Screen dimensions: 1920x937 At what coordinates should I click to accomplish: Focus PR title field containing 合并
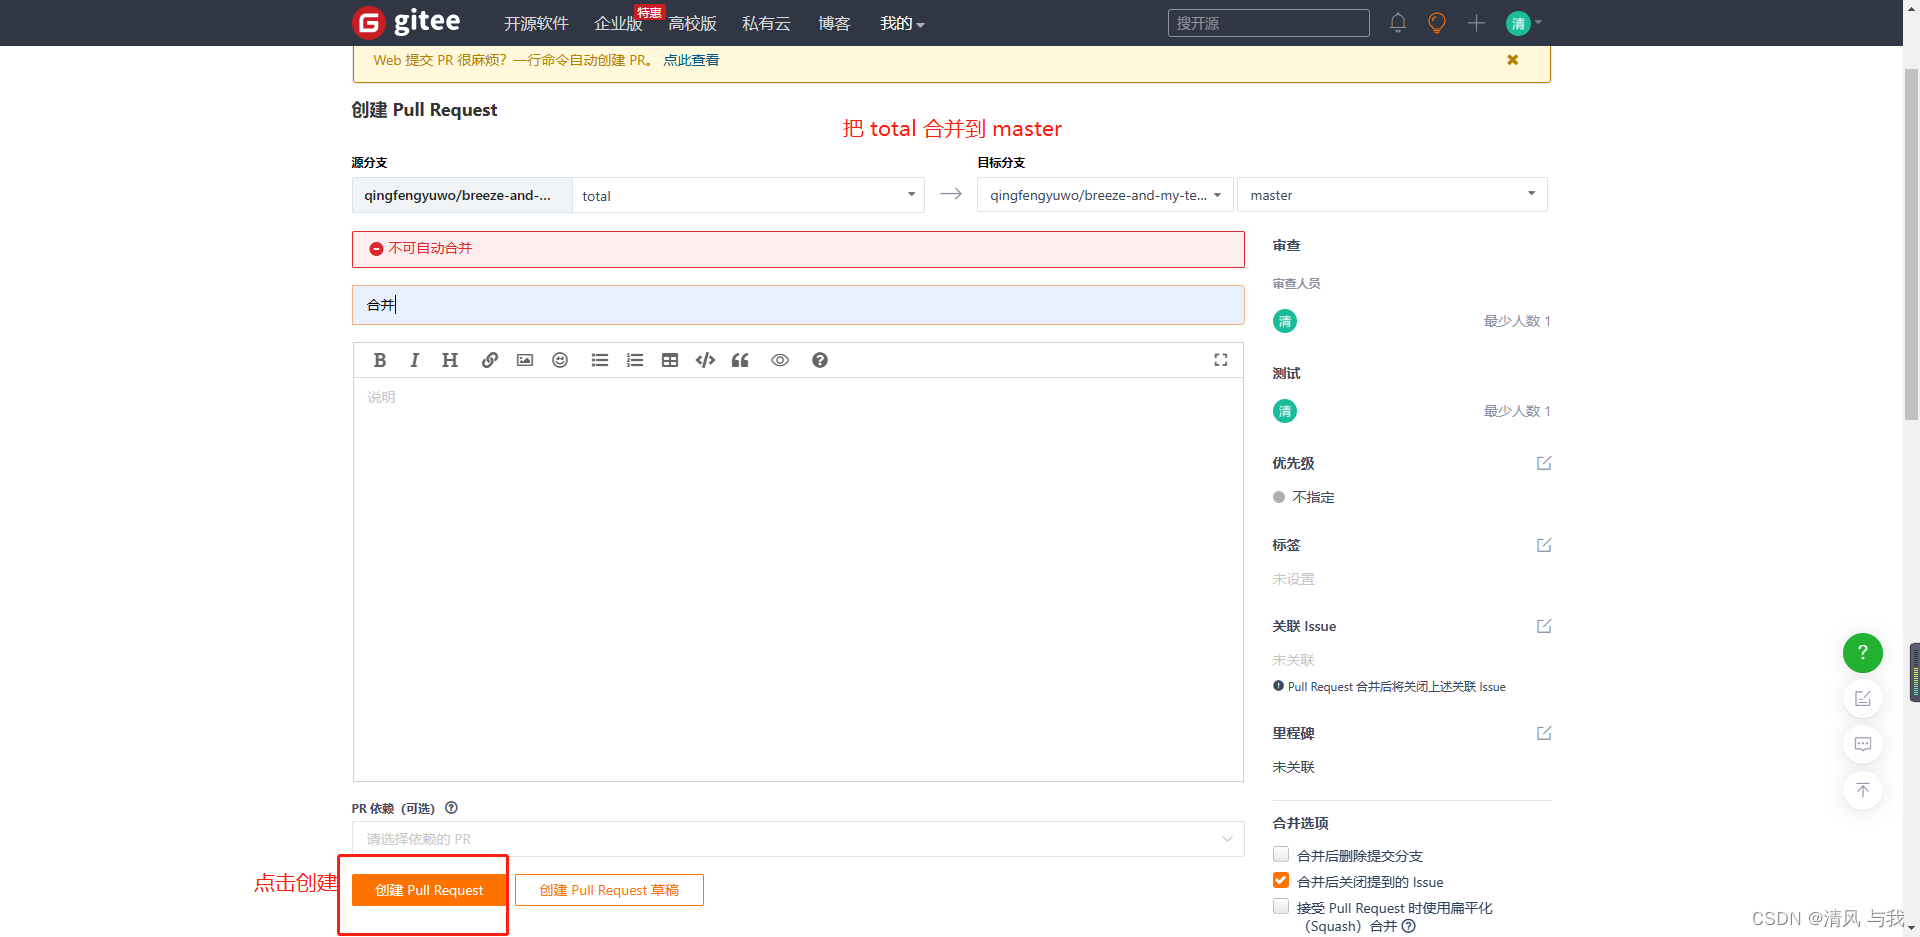[x=798, y=305]
